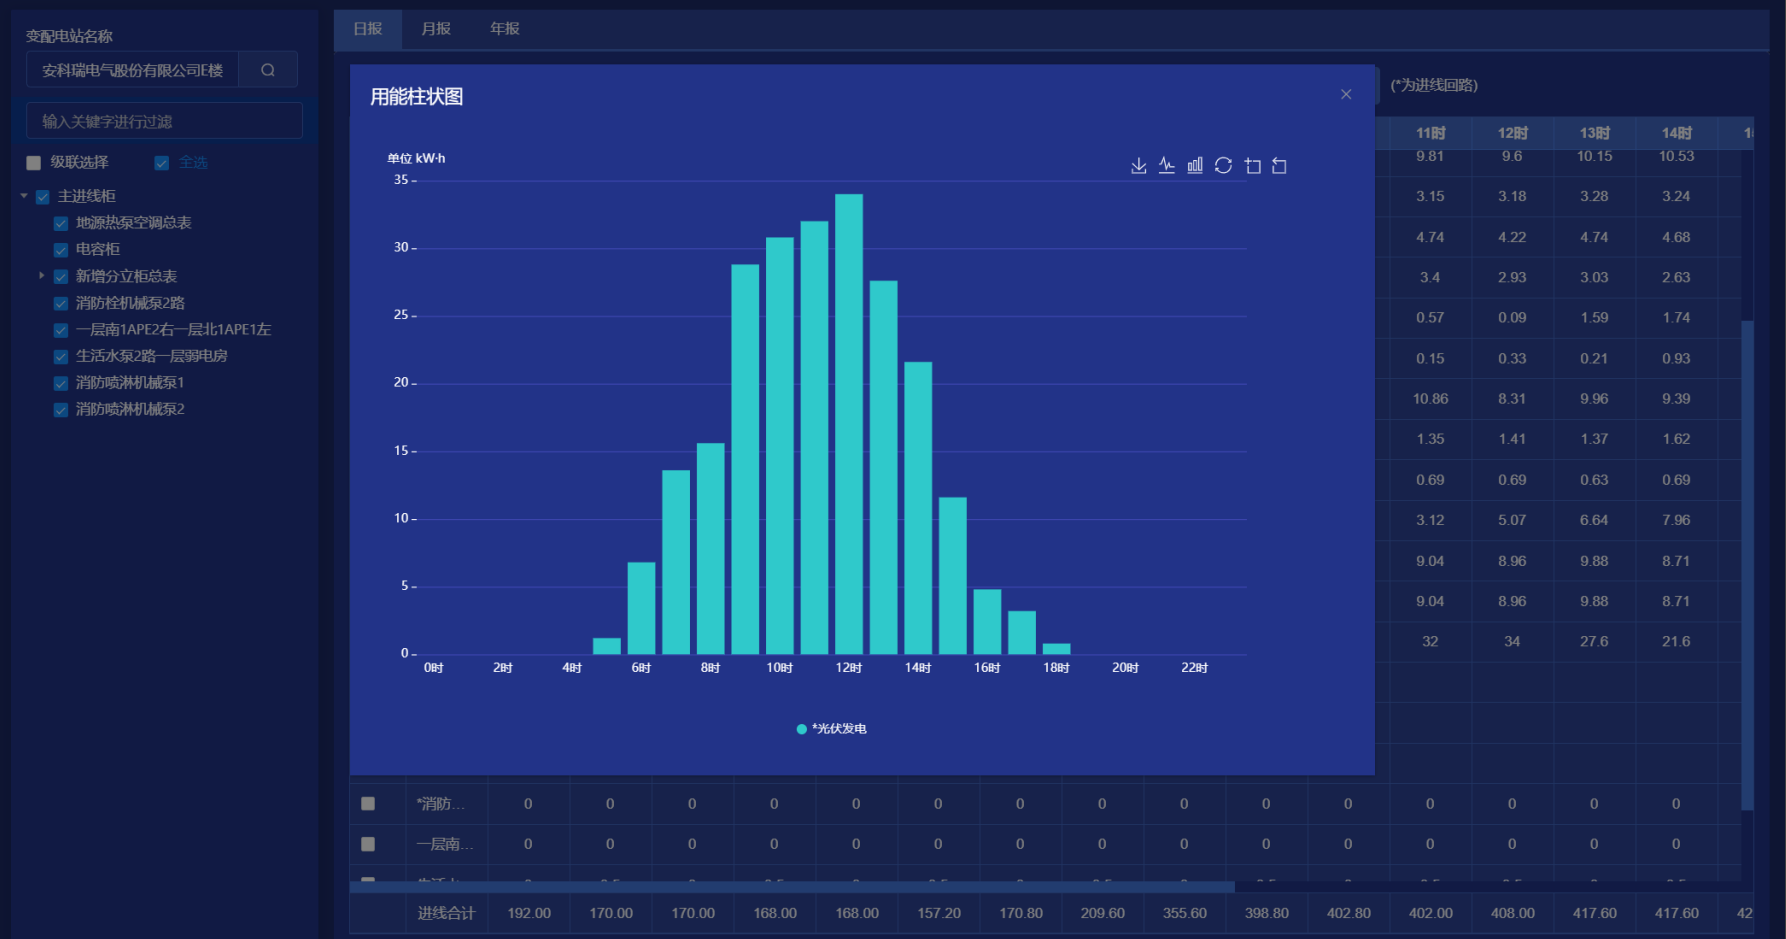The image size is (1786, 939).
Task: Activate area zoom tool on chart
Action: pyautogui.click(x=1252, y=166)
